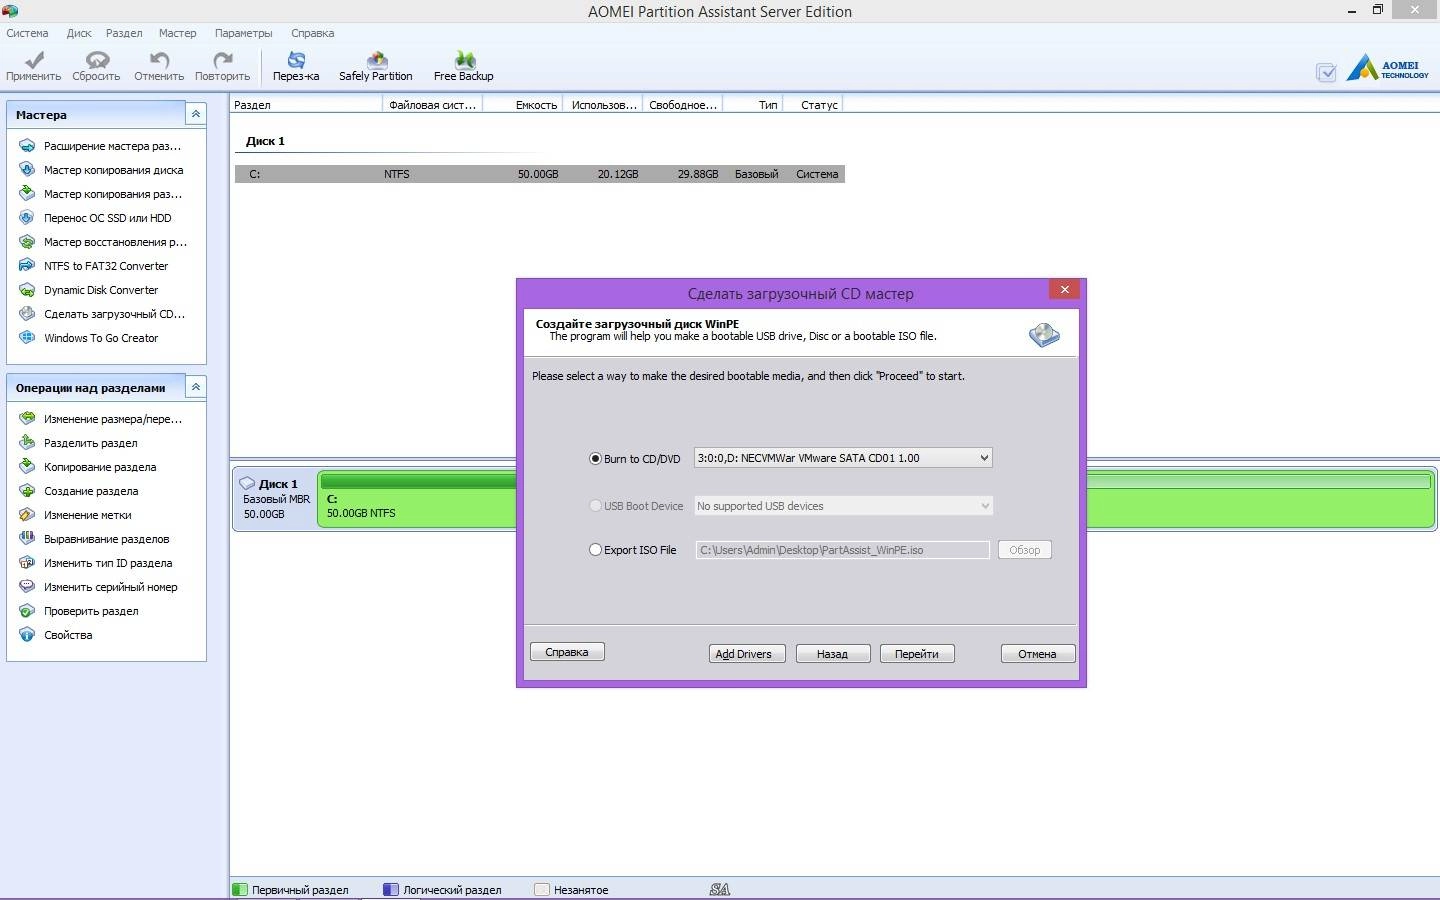Click the Мастер копирования диска icon
The image size is (1440, 900).
click(27, 170)
